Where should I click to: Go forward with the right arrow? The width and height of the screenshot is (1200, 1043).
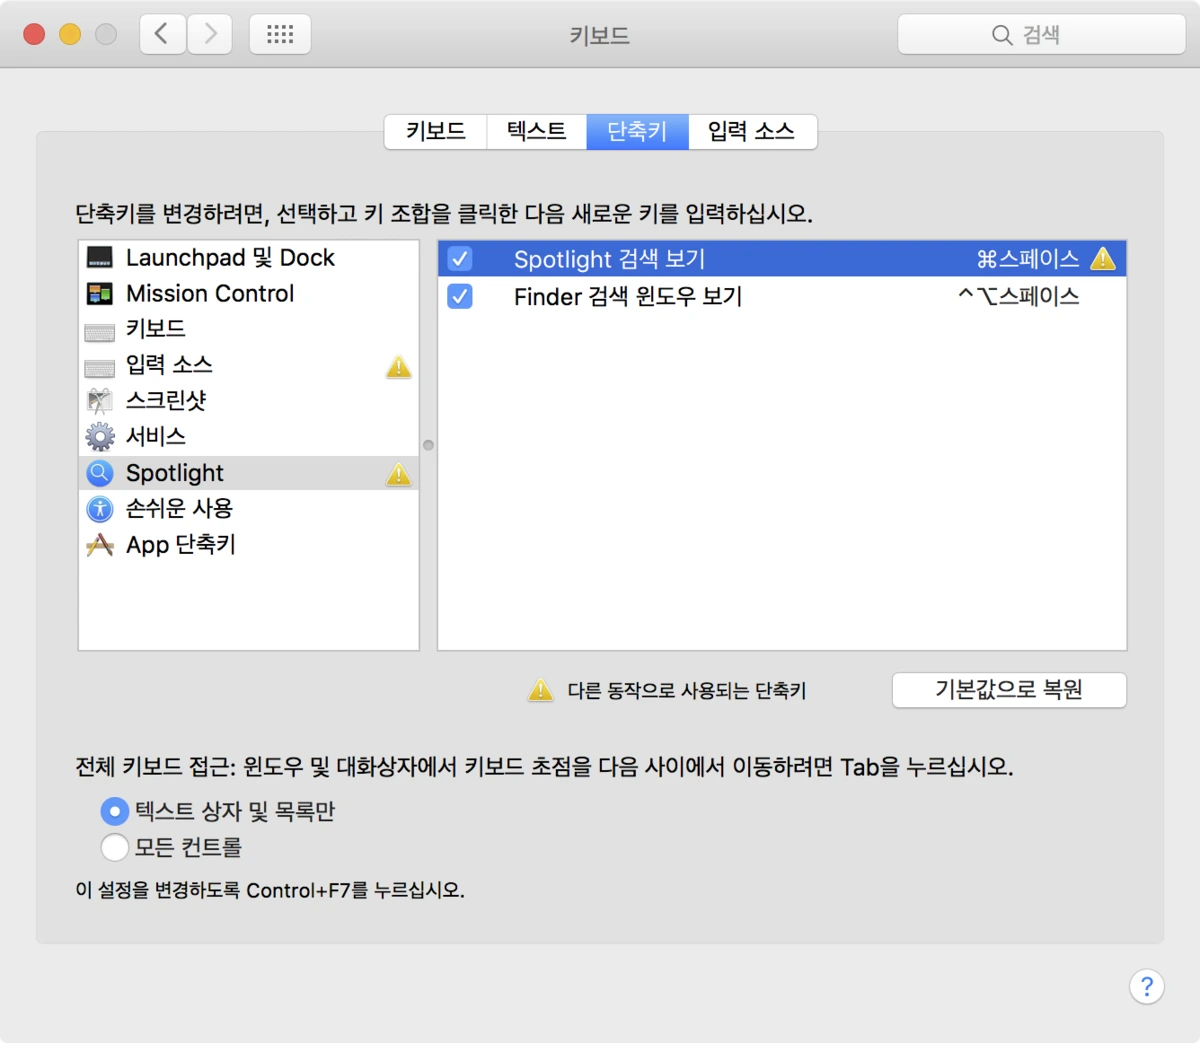click(x=210, y=35)
